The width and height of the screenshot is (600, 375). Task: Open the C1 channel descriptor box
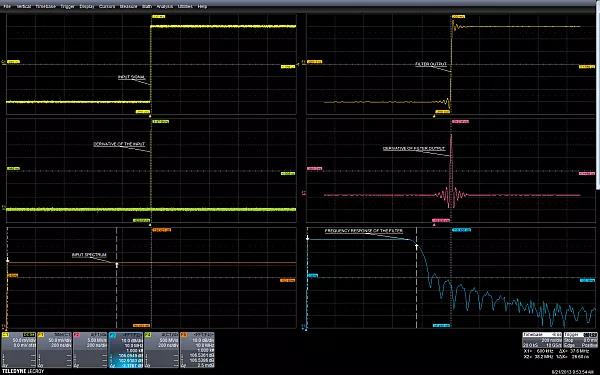[18, 350]
